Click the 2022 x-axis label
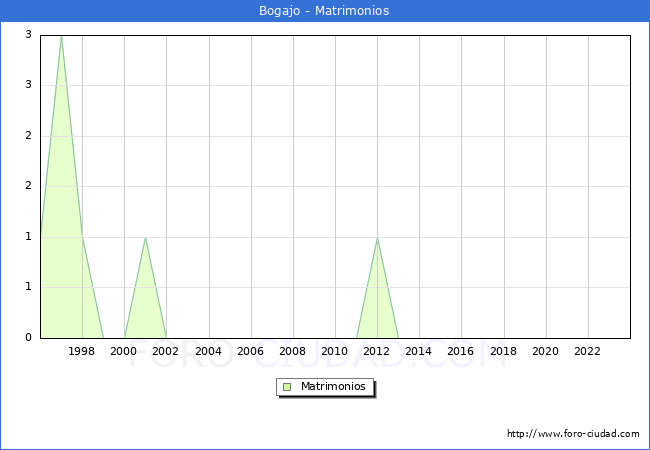 click(587, 351)
